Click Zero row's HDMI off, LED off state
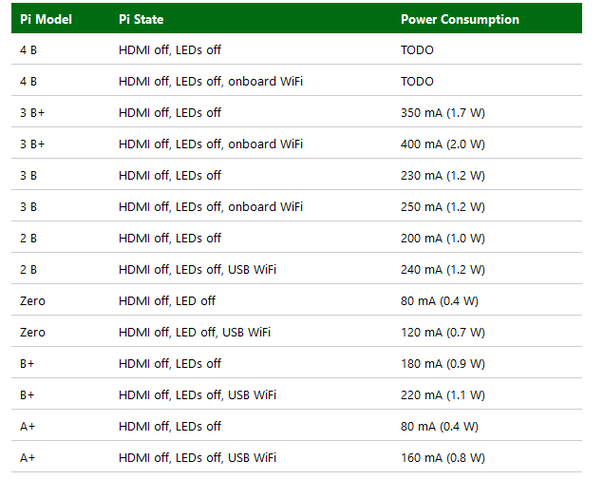The image size is (603, 480). tap(167, 301)
